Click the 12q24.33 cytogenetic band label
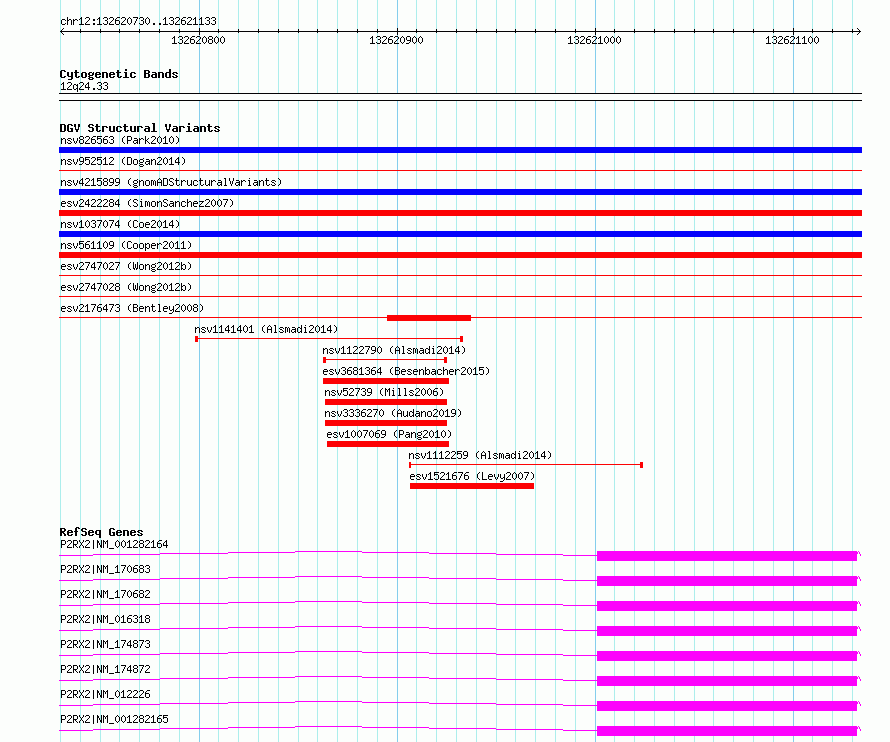 (x=84, y=86)
